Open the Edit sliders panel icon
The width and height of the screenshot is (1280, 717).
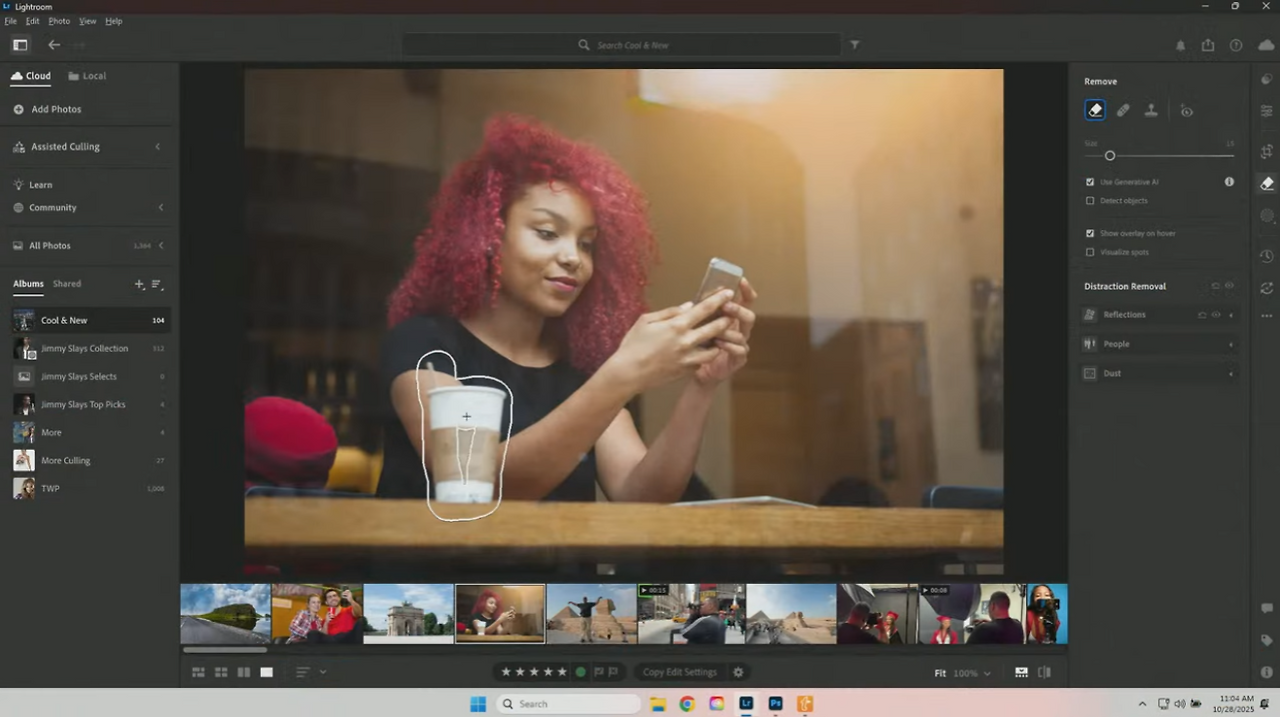1267,111
